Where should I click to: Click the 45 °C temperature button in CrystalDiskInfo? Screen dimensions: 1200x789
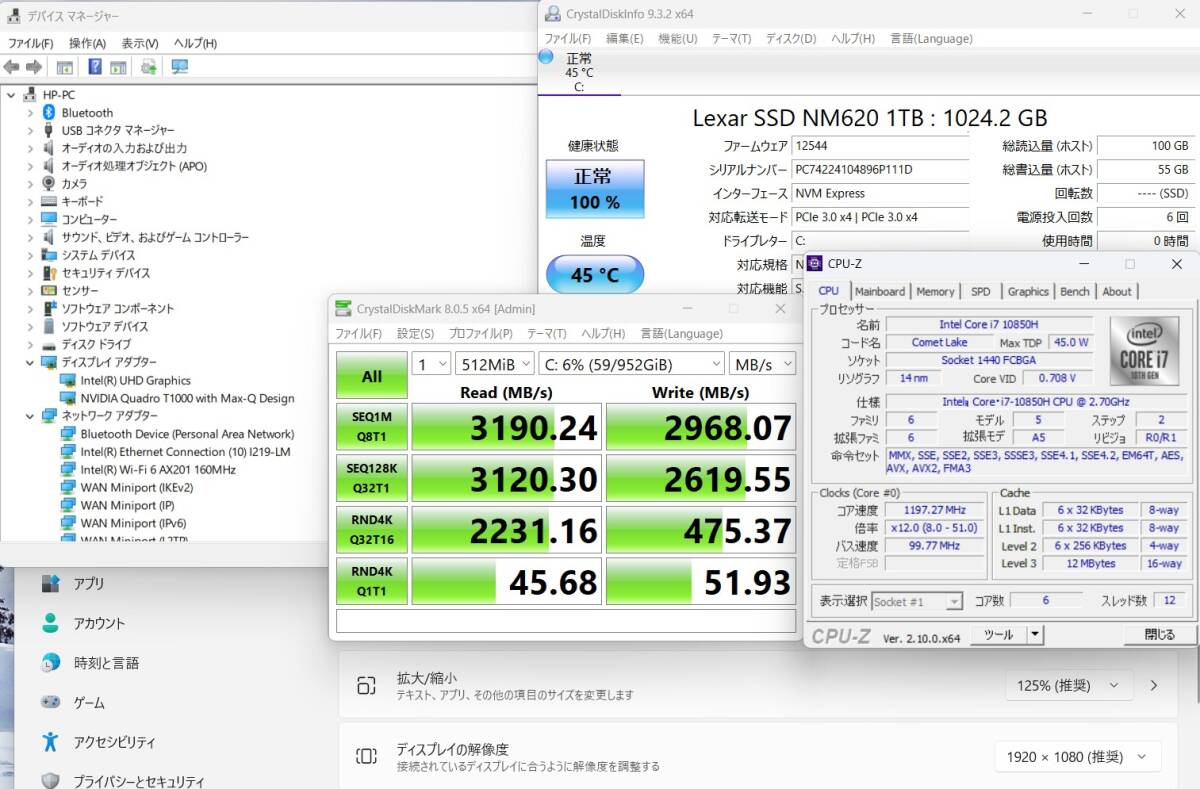click(x=595, y=275)
